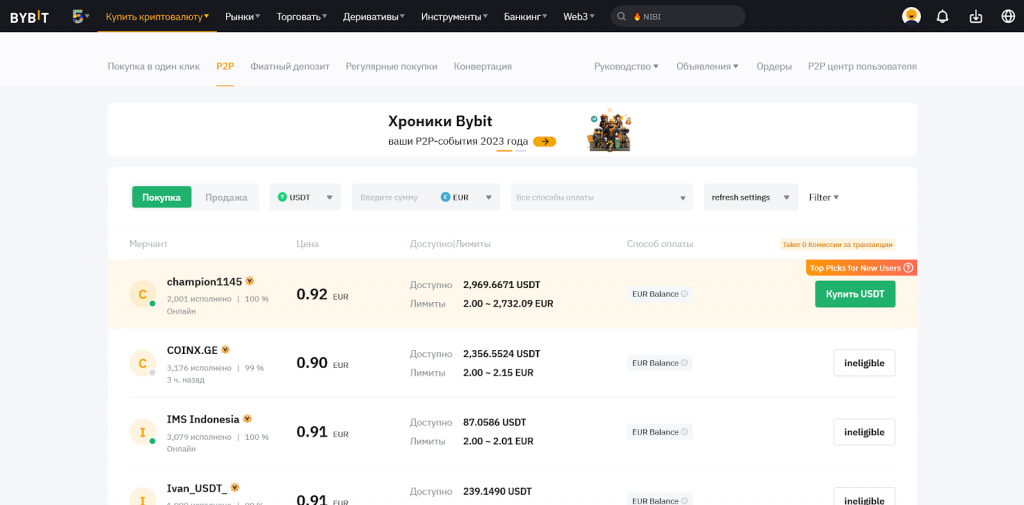This screenshot has height=505, width=1024.
Task: Go to Покупка в один клик tab
Action: pos(153,66)
